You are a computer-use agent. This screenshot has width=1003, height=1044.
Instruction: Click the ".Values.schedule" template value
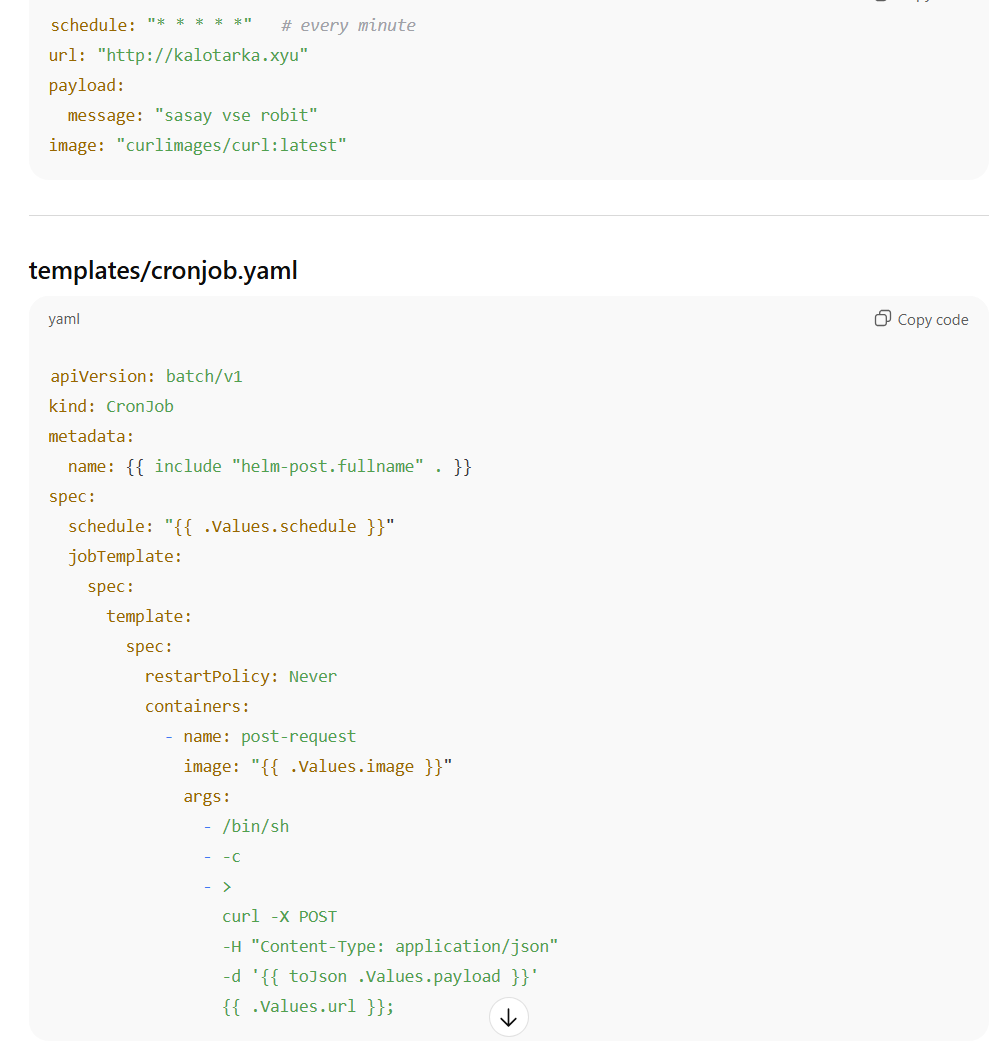pyautogui.click(x=279, y=526)
